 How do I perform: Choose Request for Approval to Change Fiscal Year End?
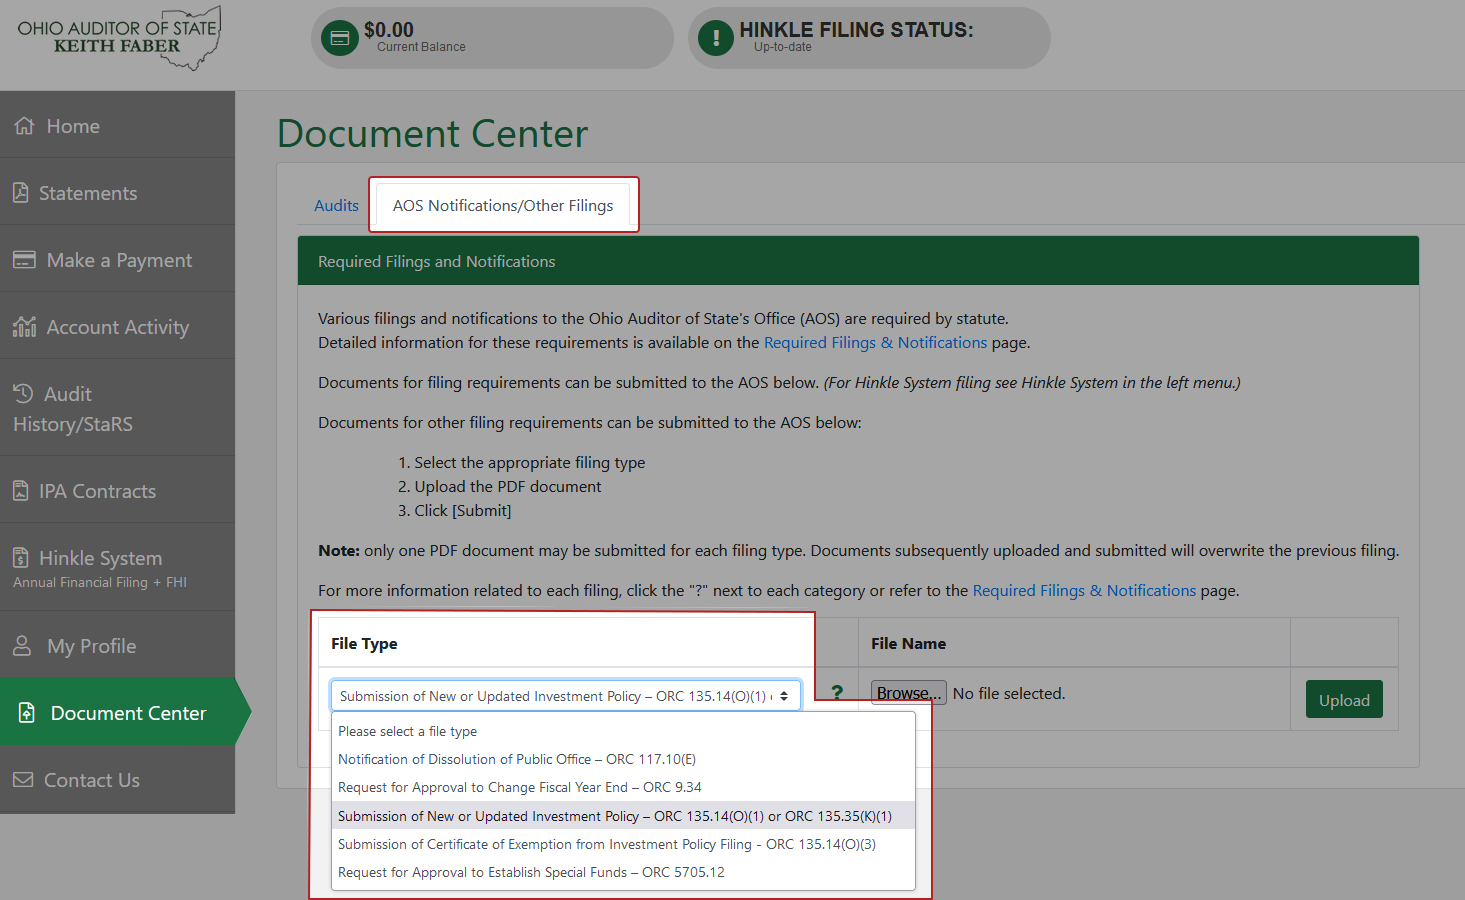click(519, 788)
